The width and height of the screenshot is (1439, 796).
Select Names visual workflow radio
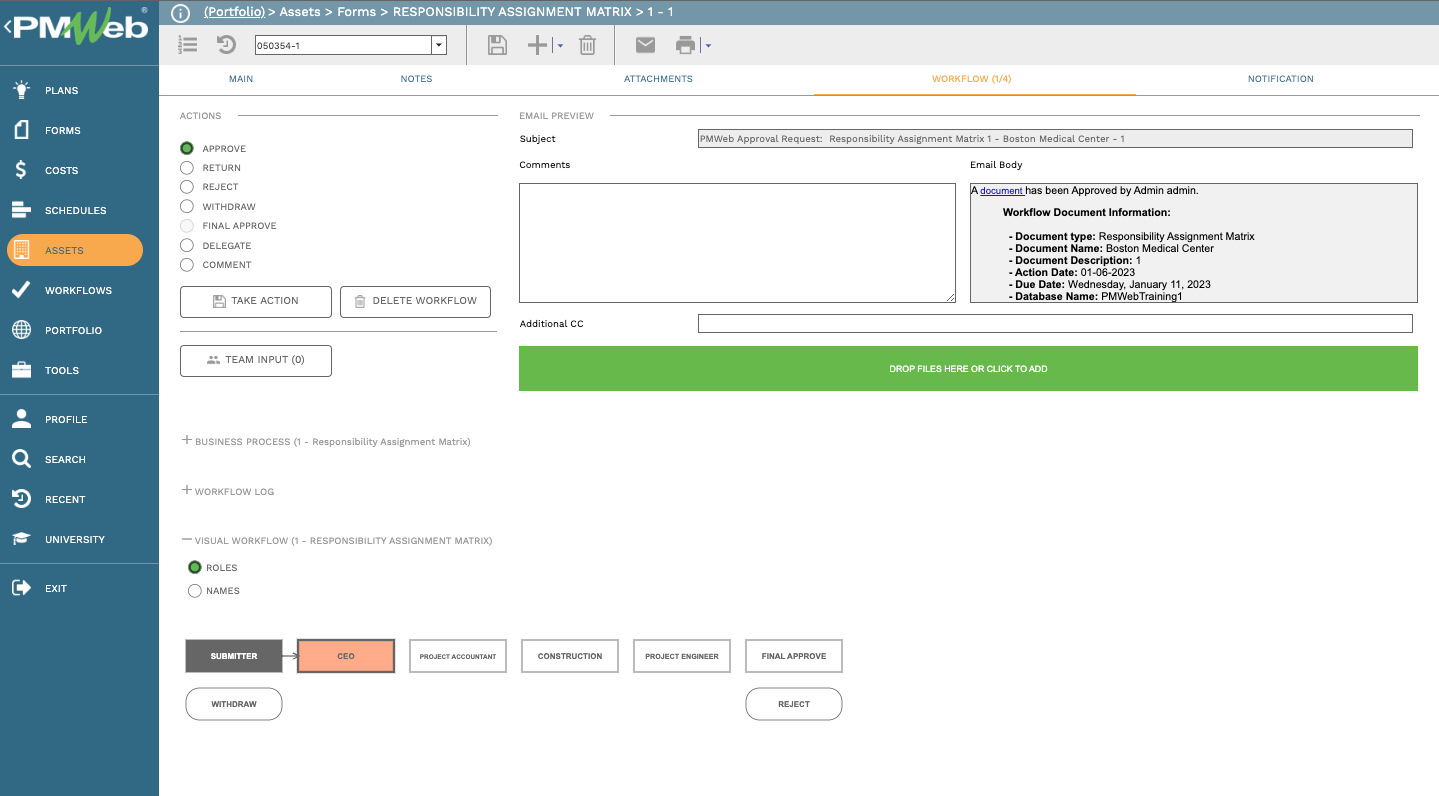coord(195,590)
